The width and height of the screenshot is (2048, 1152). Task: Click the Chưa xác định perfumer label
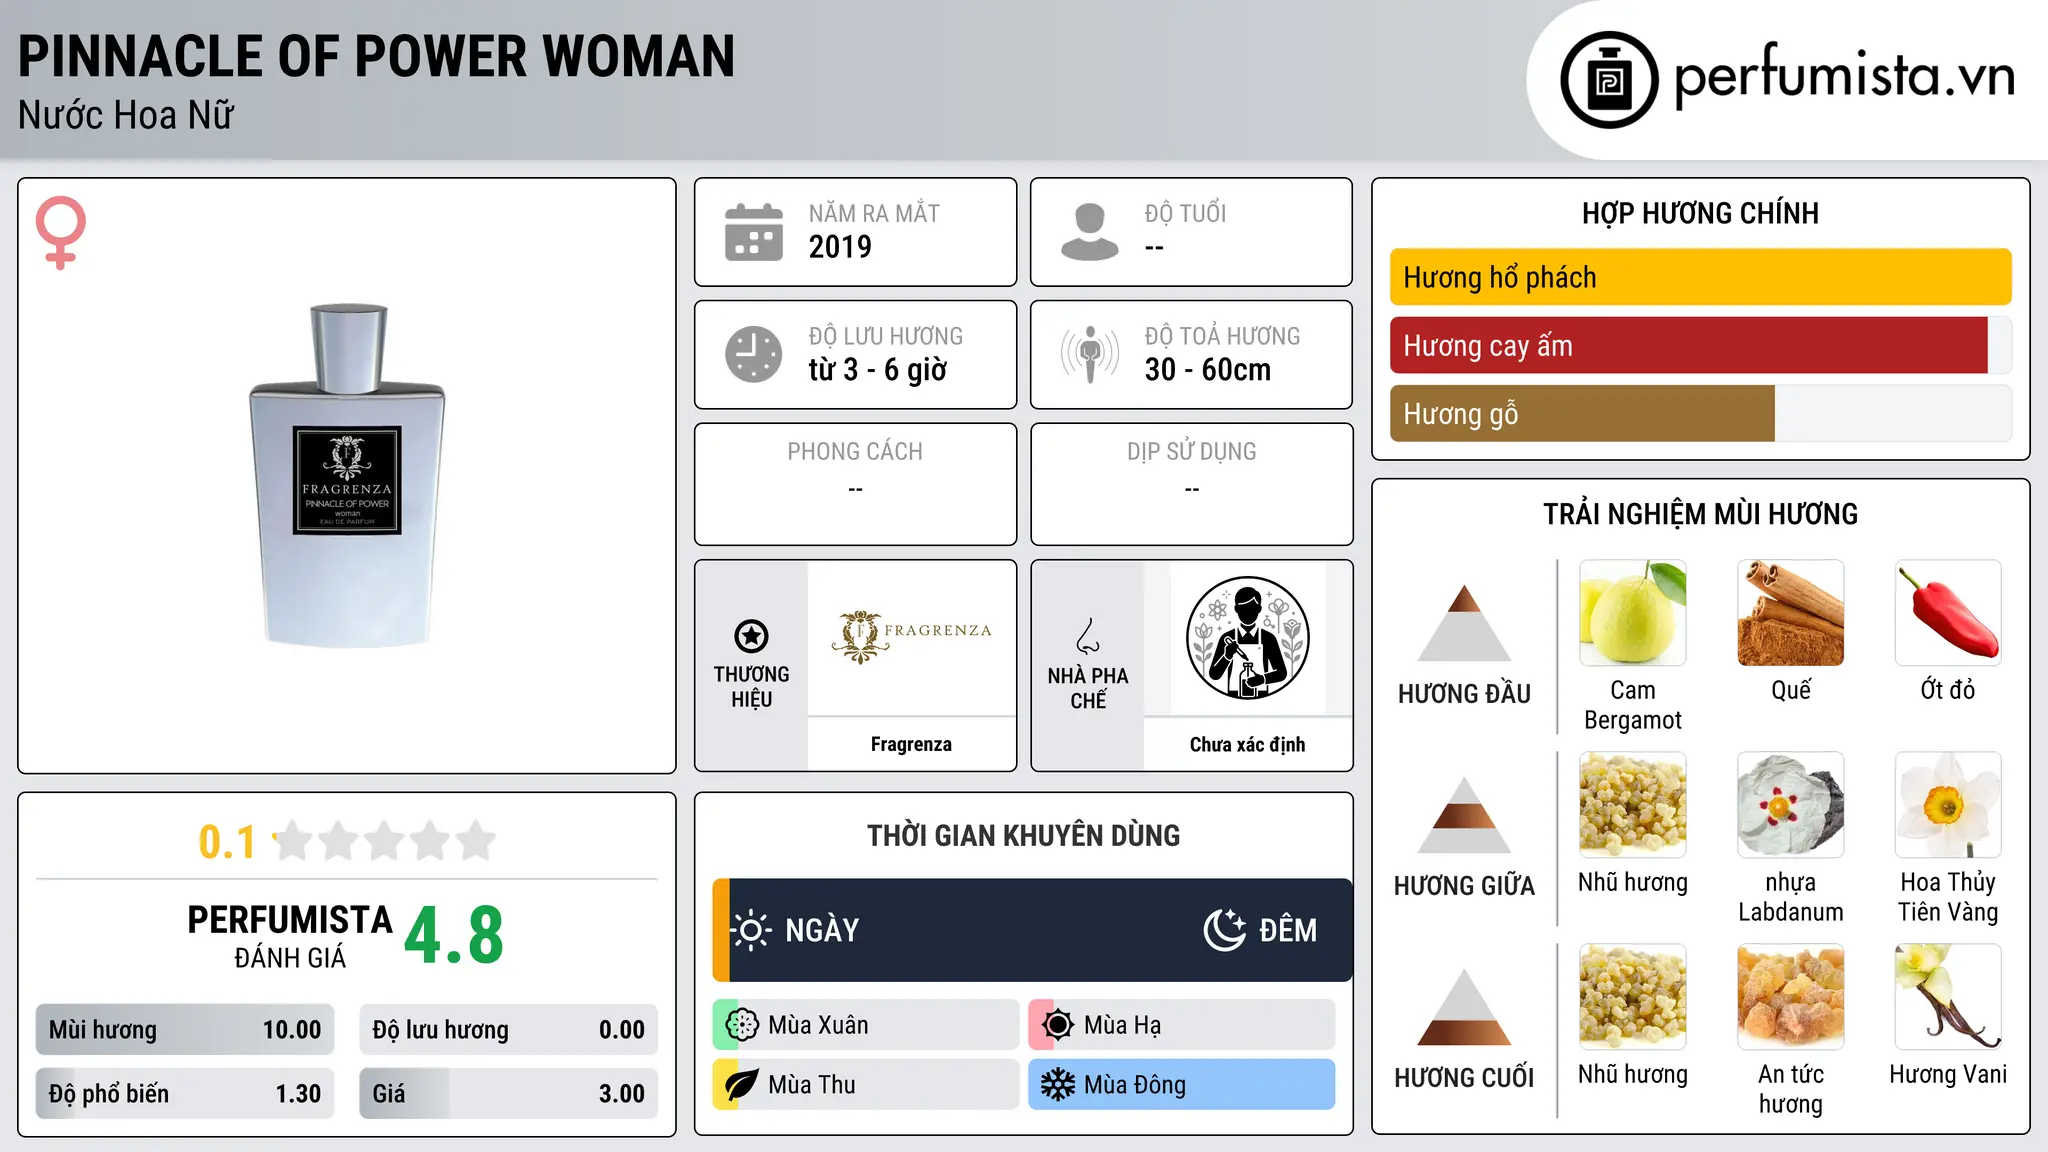[1248, 744]
